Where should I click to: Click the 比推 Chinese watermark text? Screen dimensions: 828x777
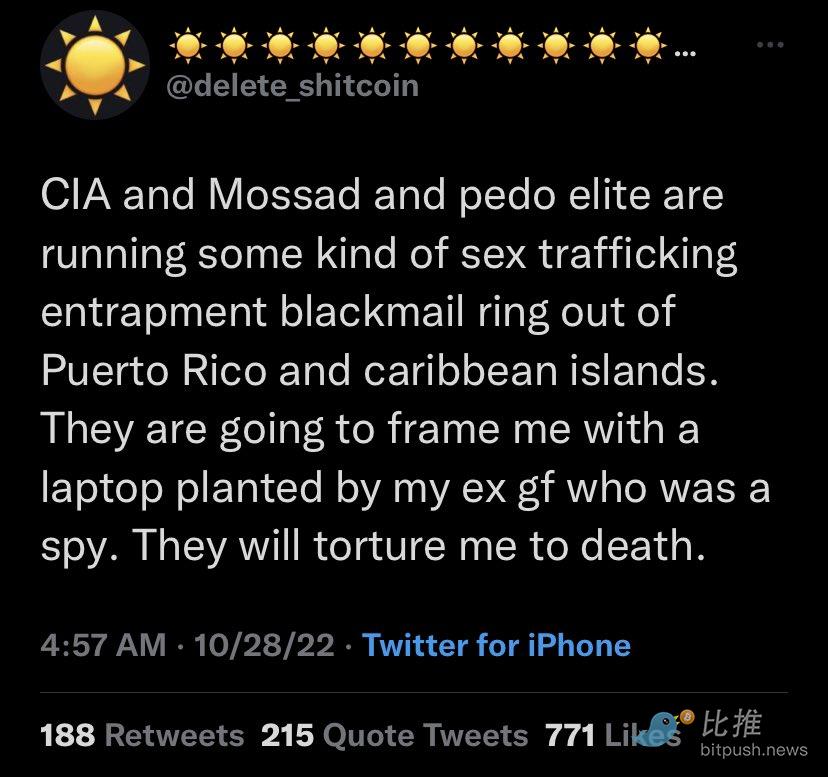[x=734, y=723]
